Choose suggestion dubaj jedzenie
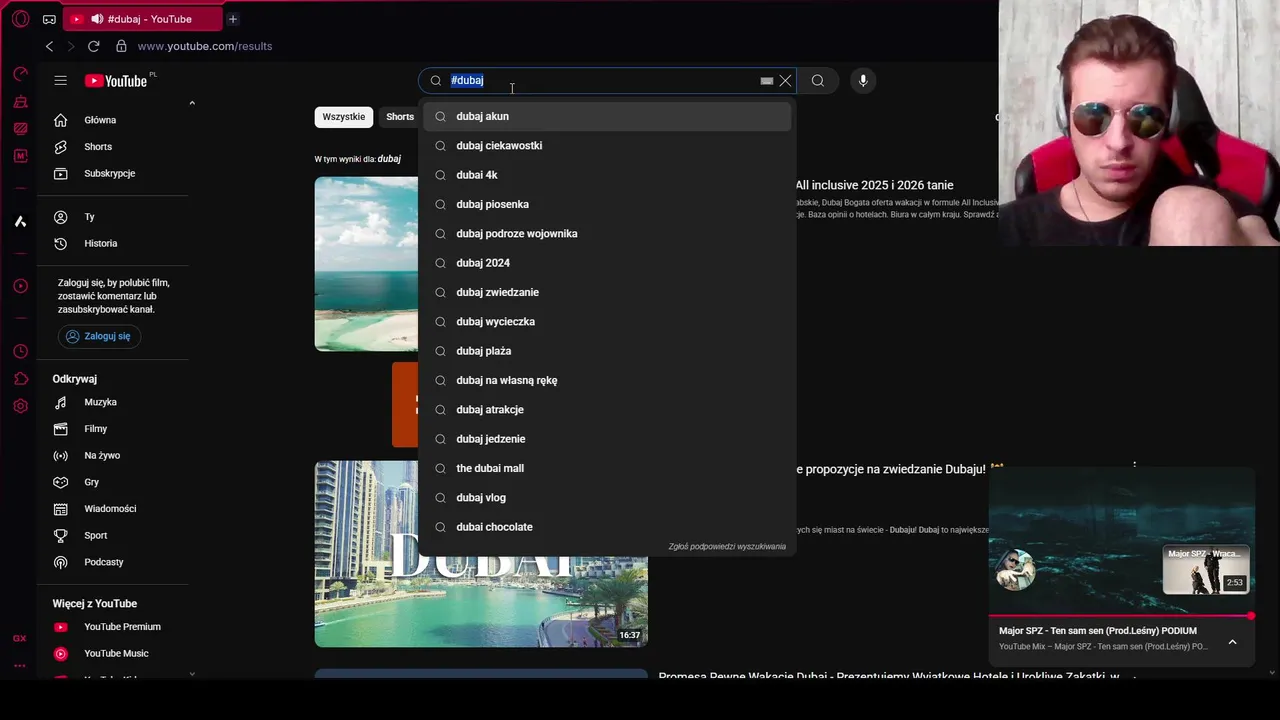1280x720 pixels. click(x=607, y=439)
